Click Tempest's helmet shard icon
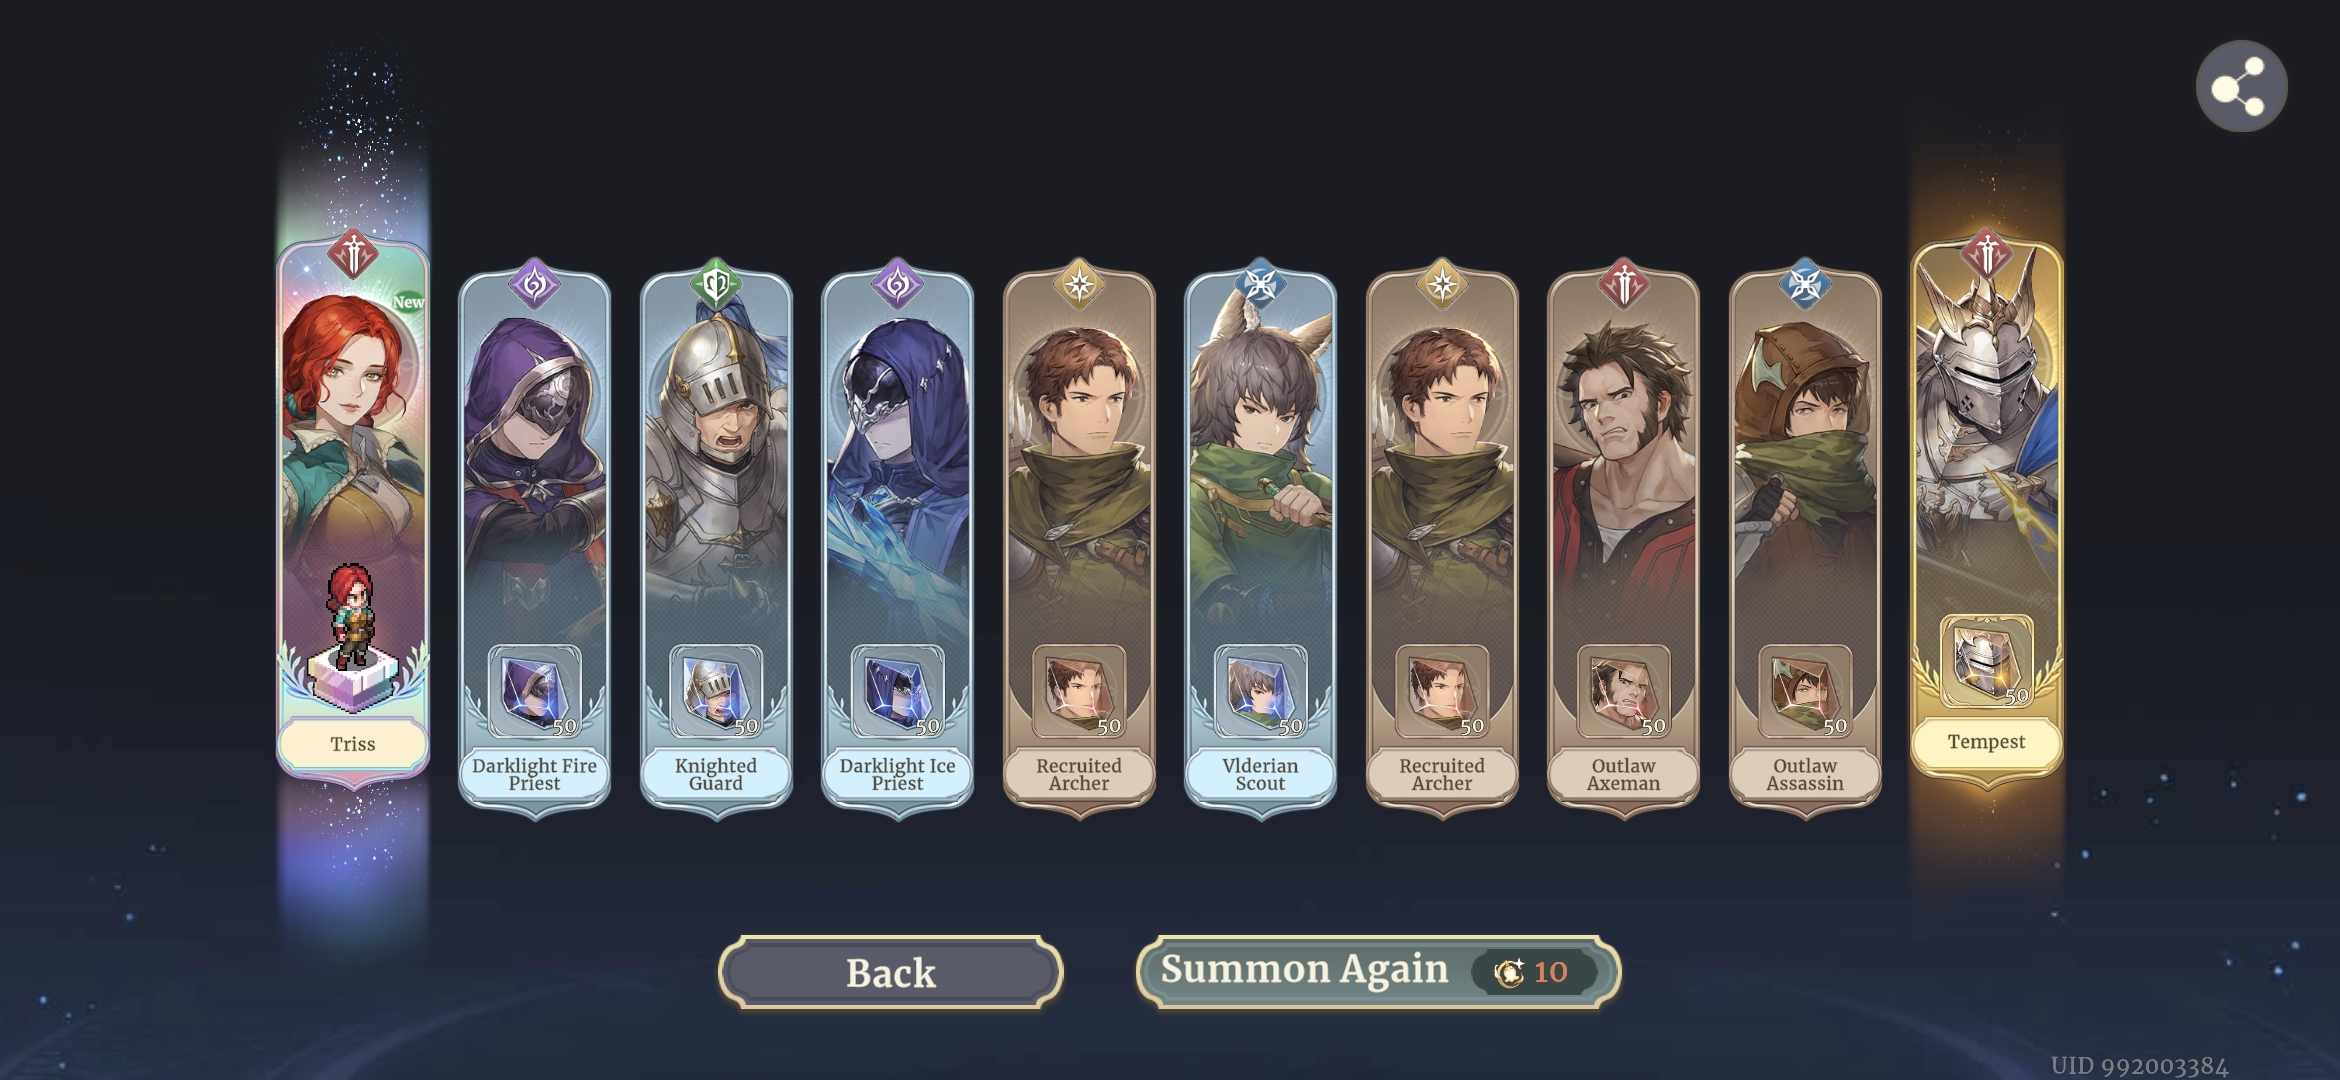Viewport: 2340px width, 1080px height. 1986,662
